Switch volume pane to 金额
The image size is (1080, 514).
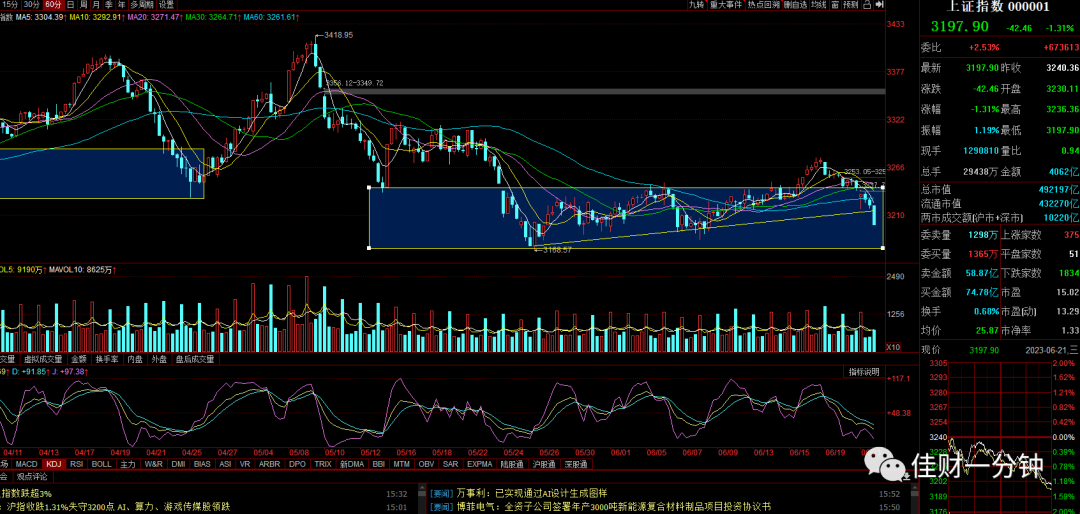click(79, 359)
